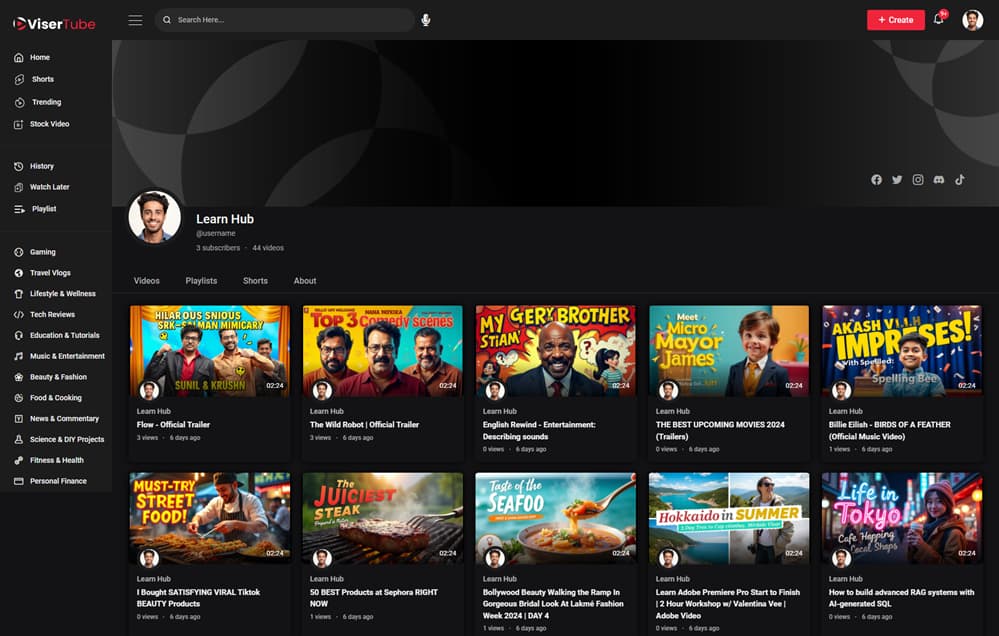Click the History clock icon
Screen dimensions: 999x636
pyautogui.click(x=18, y=166)
